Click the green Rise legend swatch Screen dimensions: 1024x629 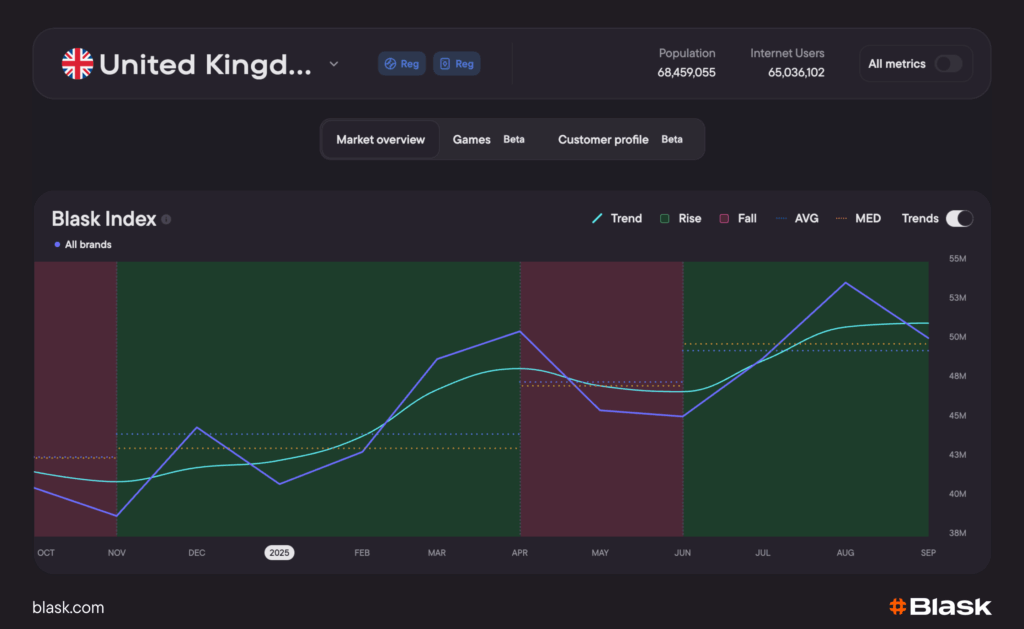tap(665, 218)
